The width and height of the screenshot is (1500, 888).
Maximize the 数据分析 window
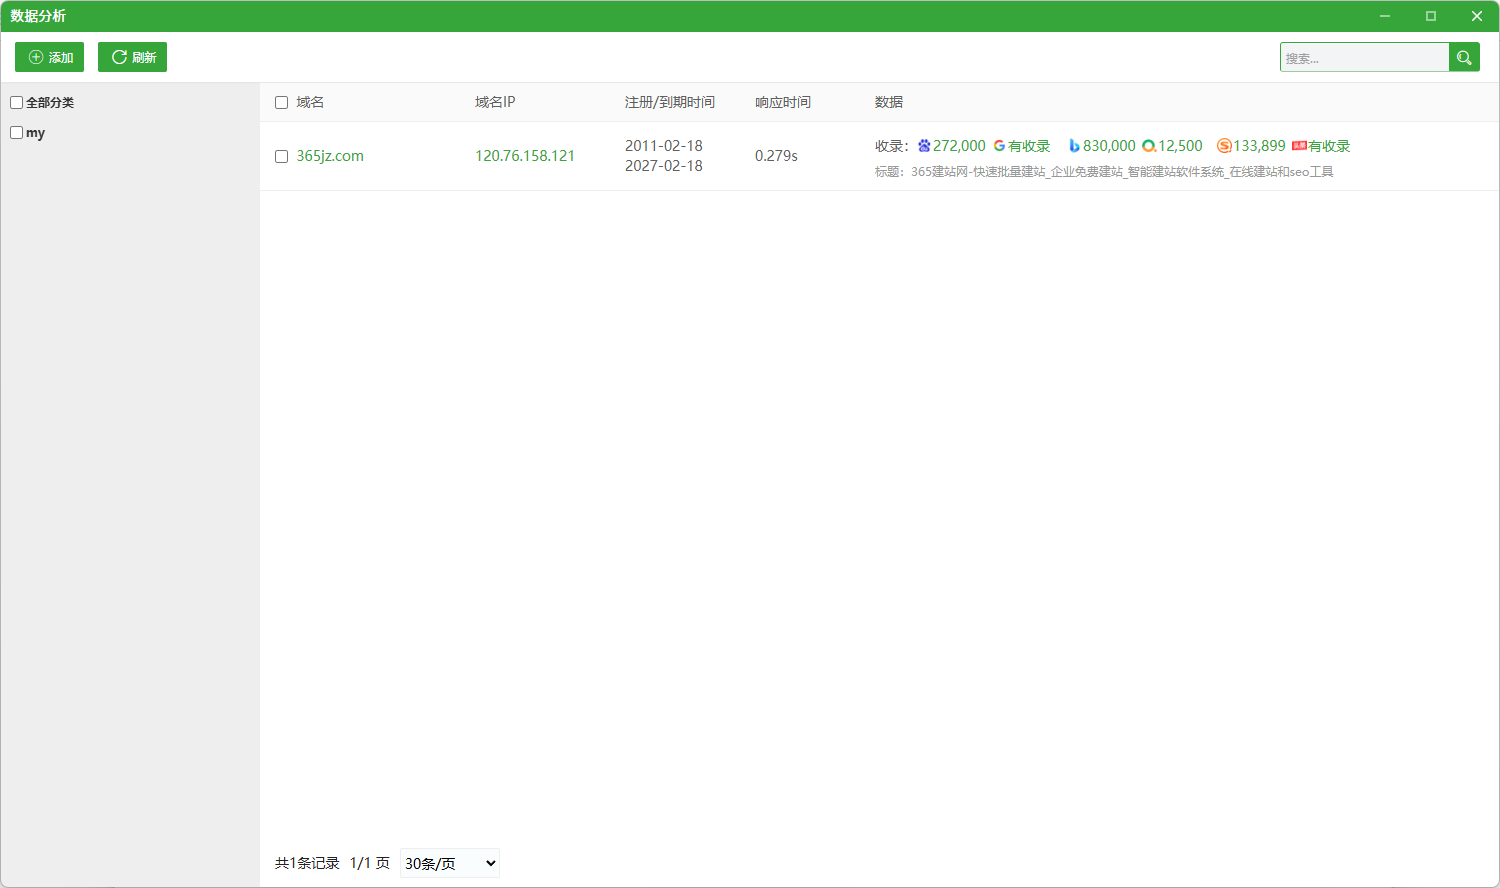tap(1431, 16)
